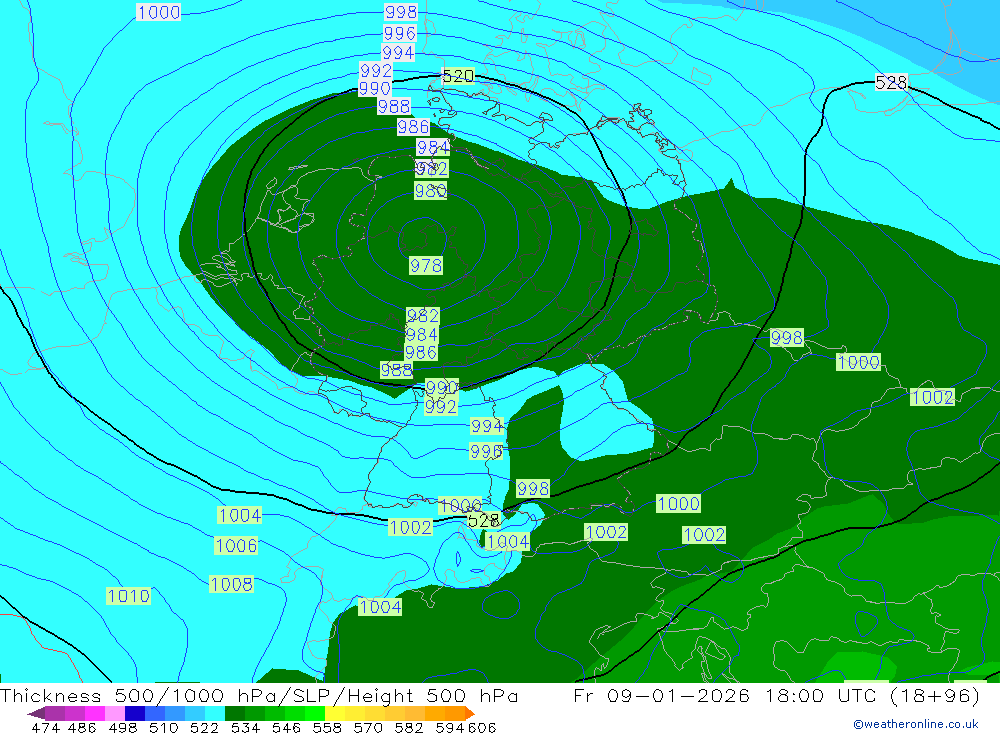The image size is (1000, 733).
Task: Click the 978 low pressure centre label
Action: coord(426,265)
